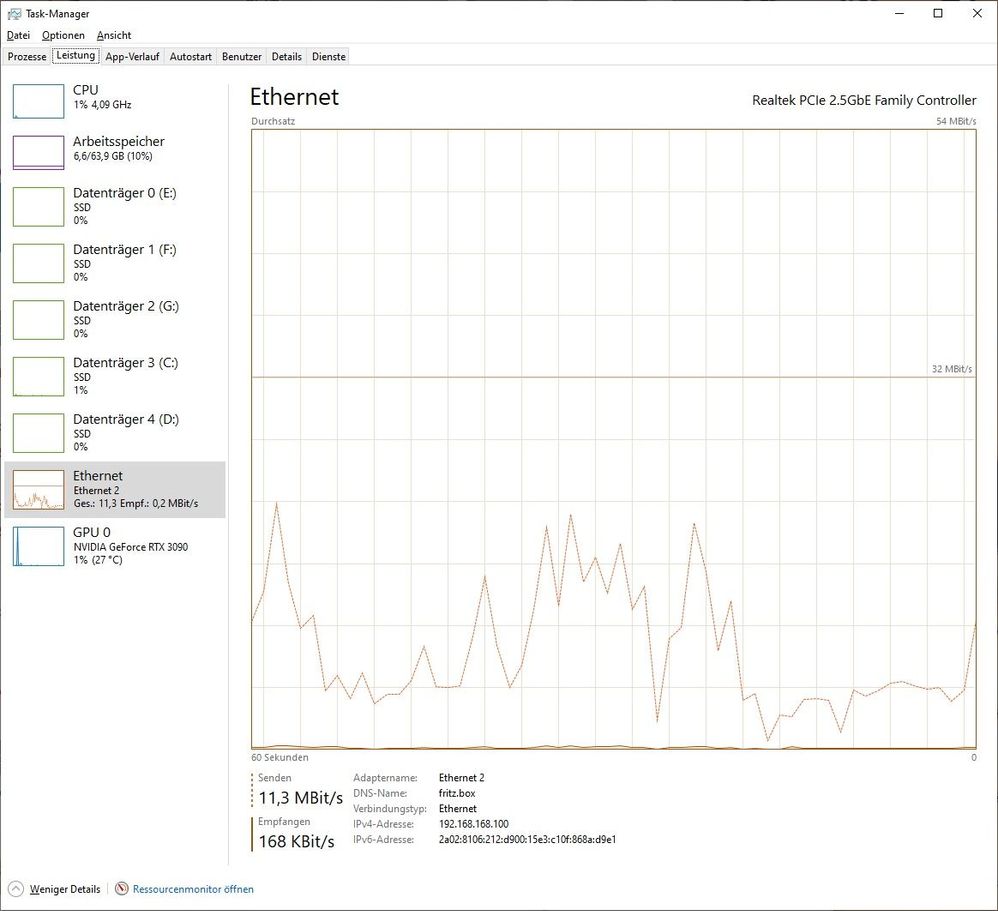The width and height of the screenshot is (998, 911).
Task: Select the Arbeitsspeicher label in sidebar
Action: 118,141
